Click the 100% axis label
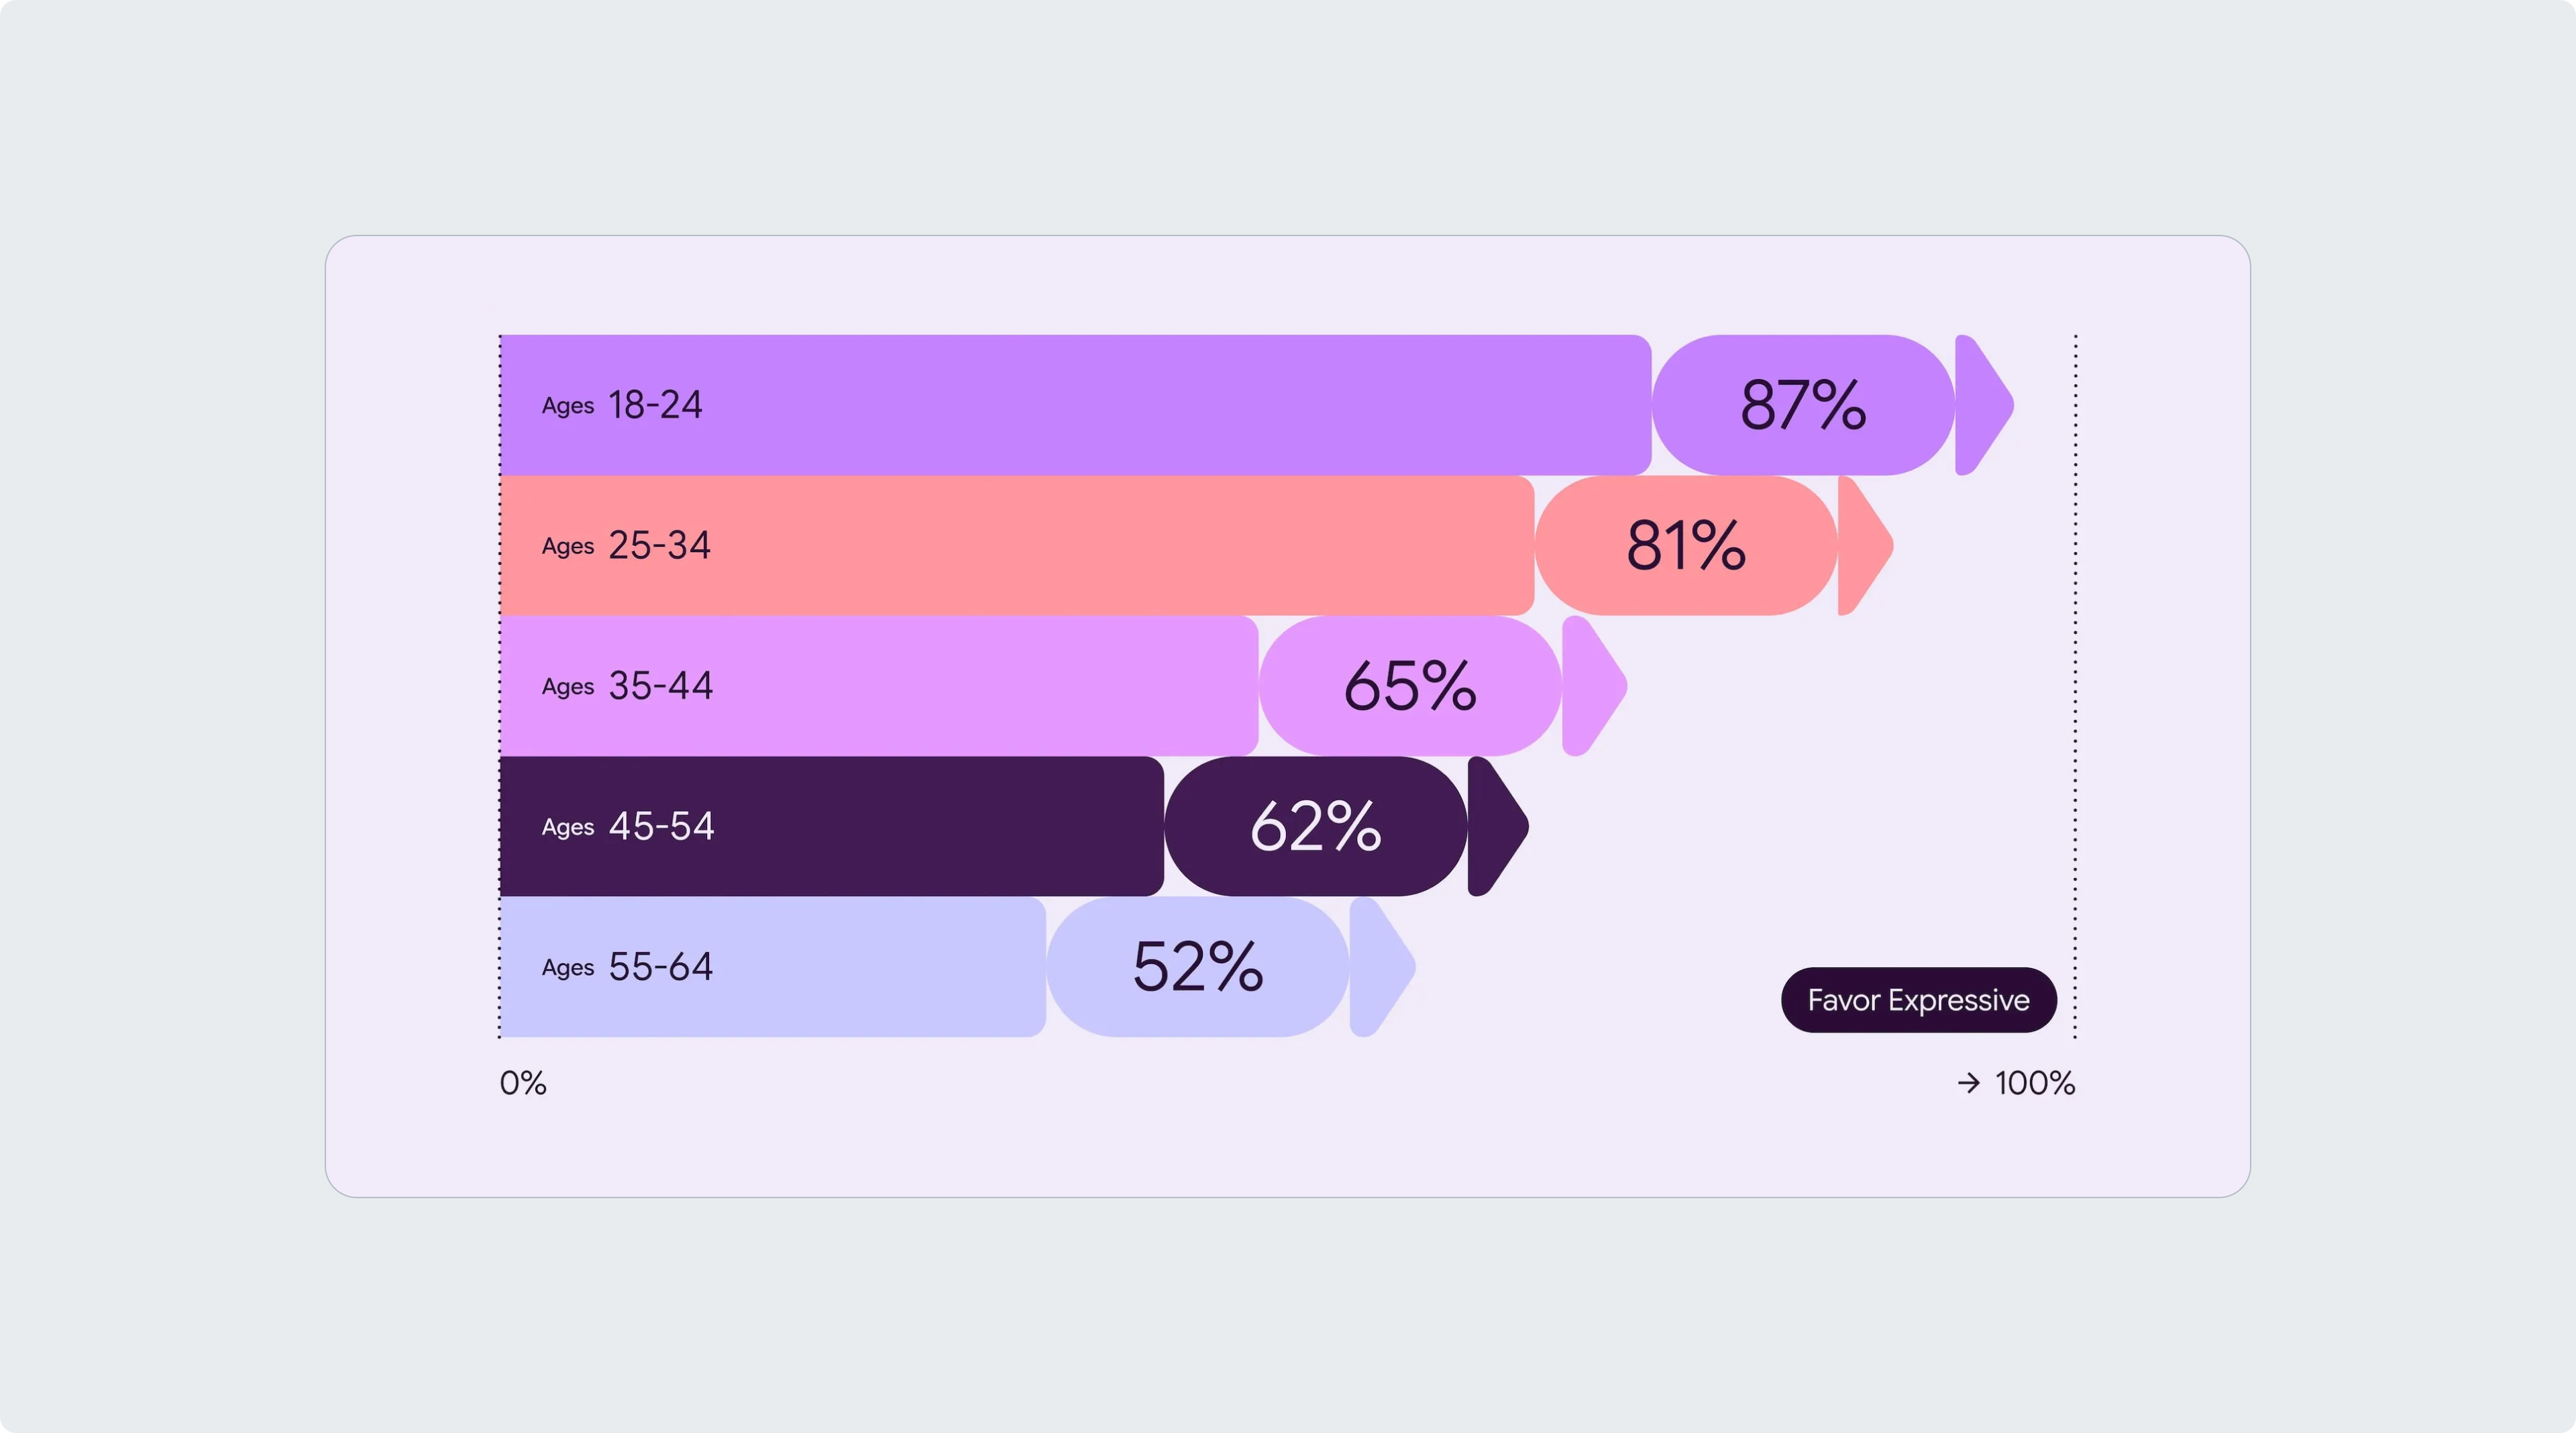This screenshot has height=1433, width=2576. pyautogui.click(x=2034, y=1083)
